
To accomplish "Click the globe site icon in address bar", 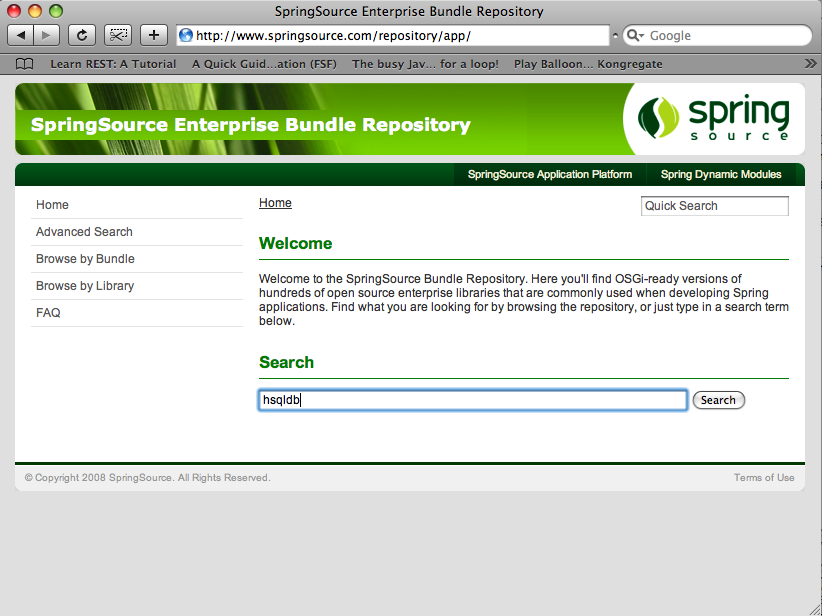I will point(186,36).
